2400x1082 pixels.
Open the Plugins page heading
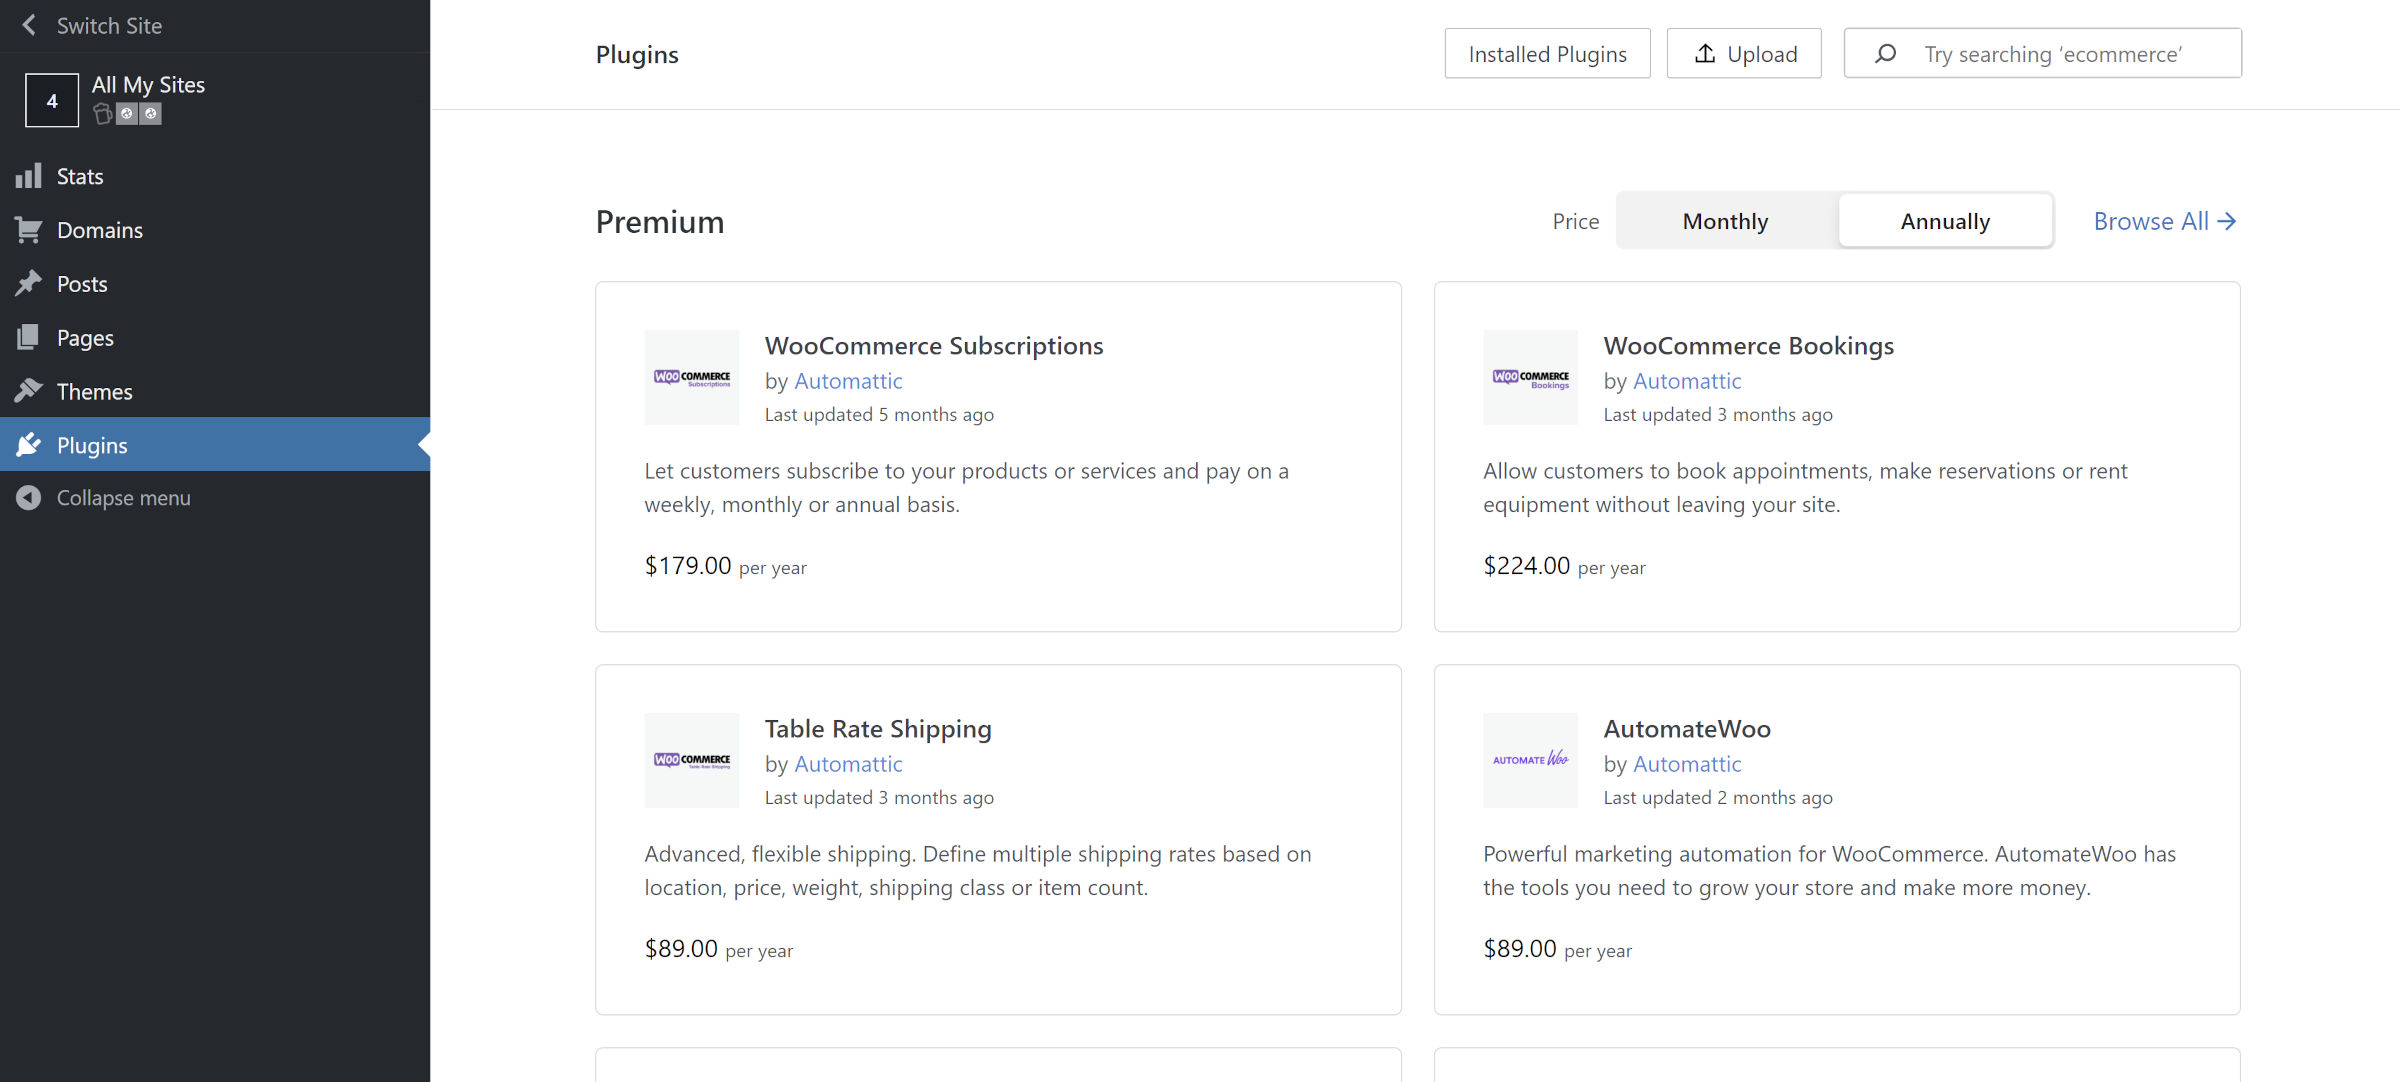636,54
